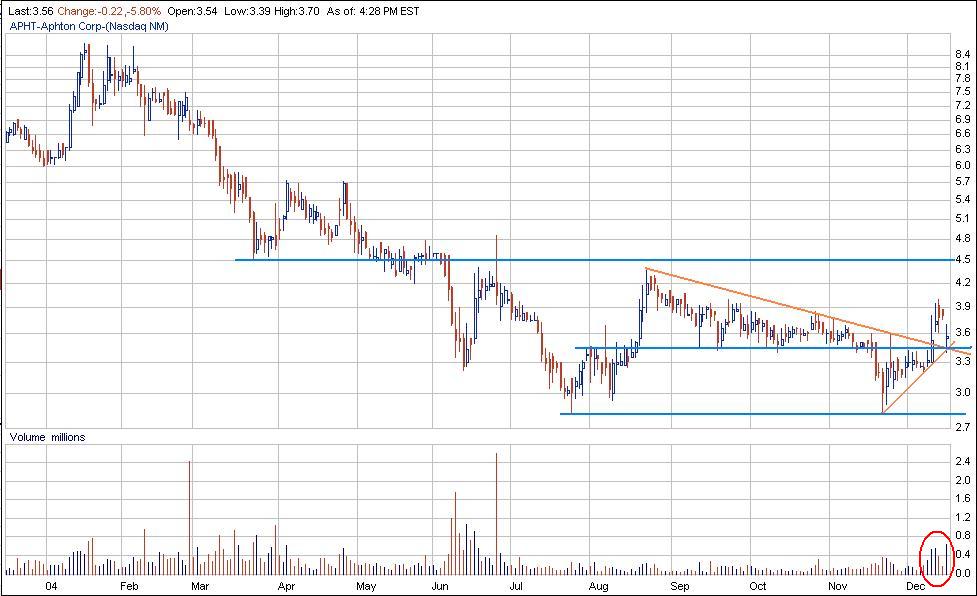The width and height of the screenshot is (977, 596).
Task: Click the 'Apr' month label
Action: [x=286, y=586]
